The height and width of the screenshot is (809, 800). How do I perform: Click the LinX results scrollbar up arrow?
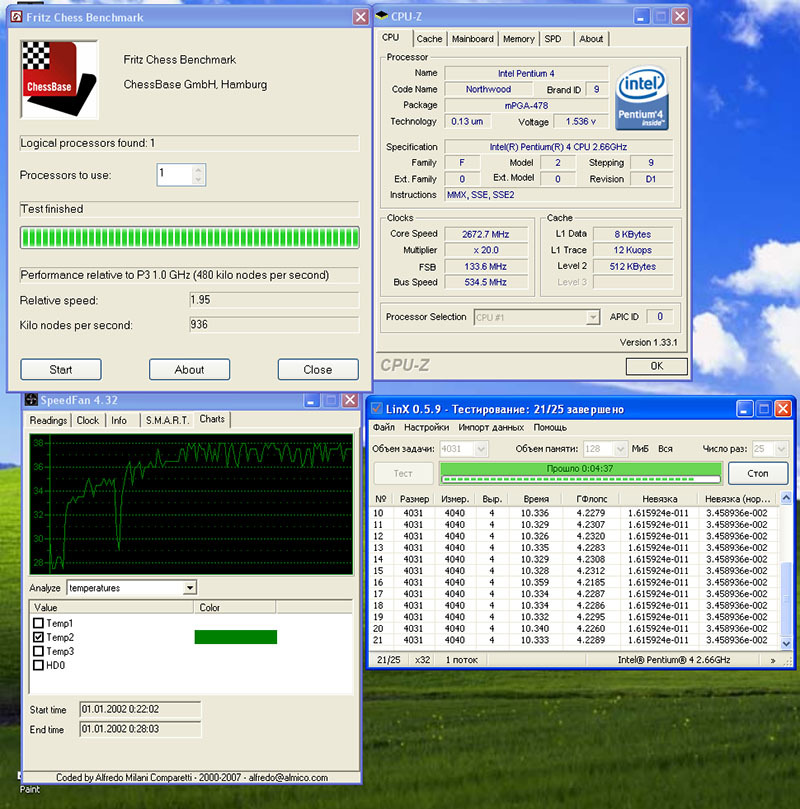click(786, 498)
